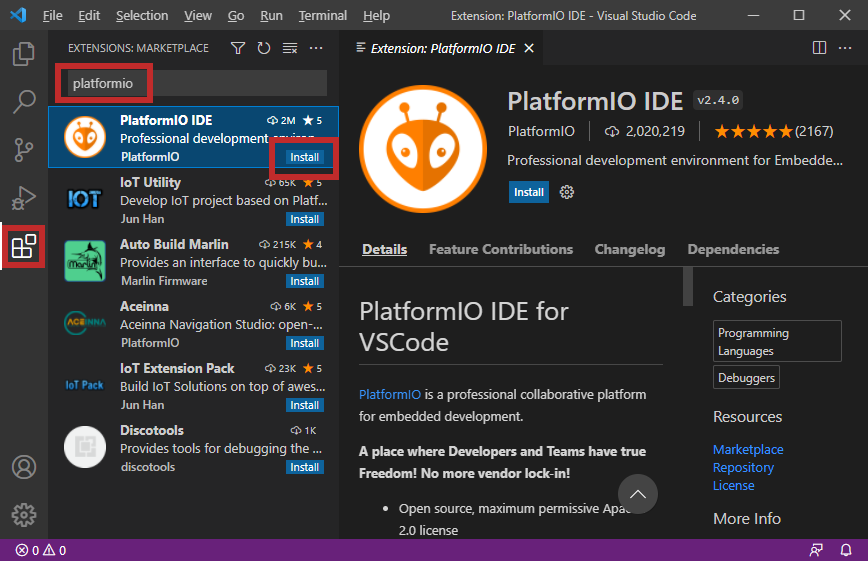The image size is (868, 561).
Task: Open the Go menu
Action: click(x=236, y=16)
